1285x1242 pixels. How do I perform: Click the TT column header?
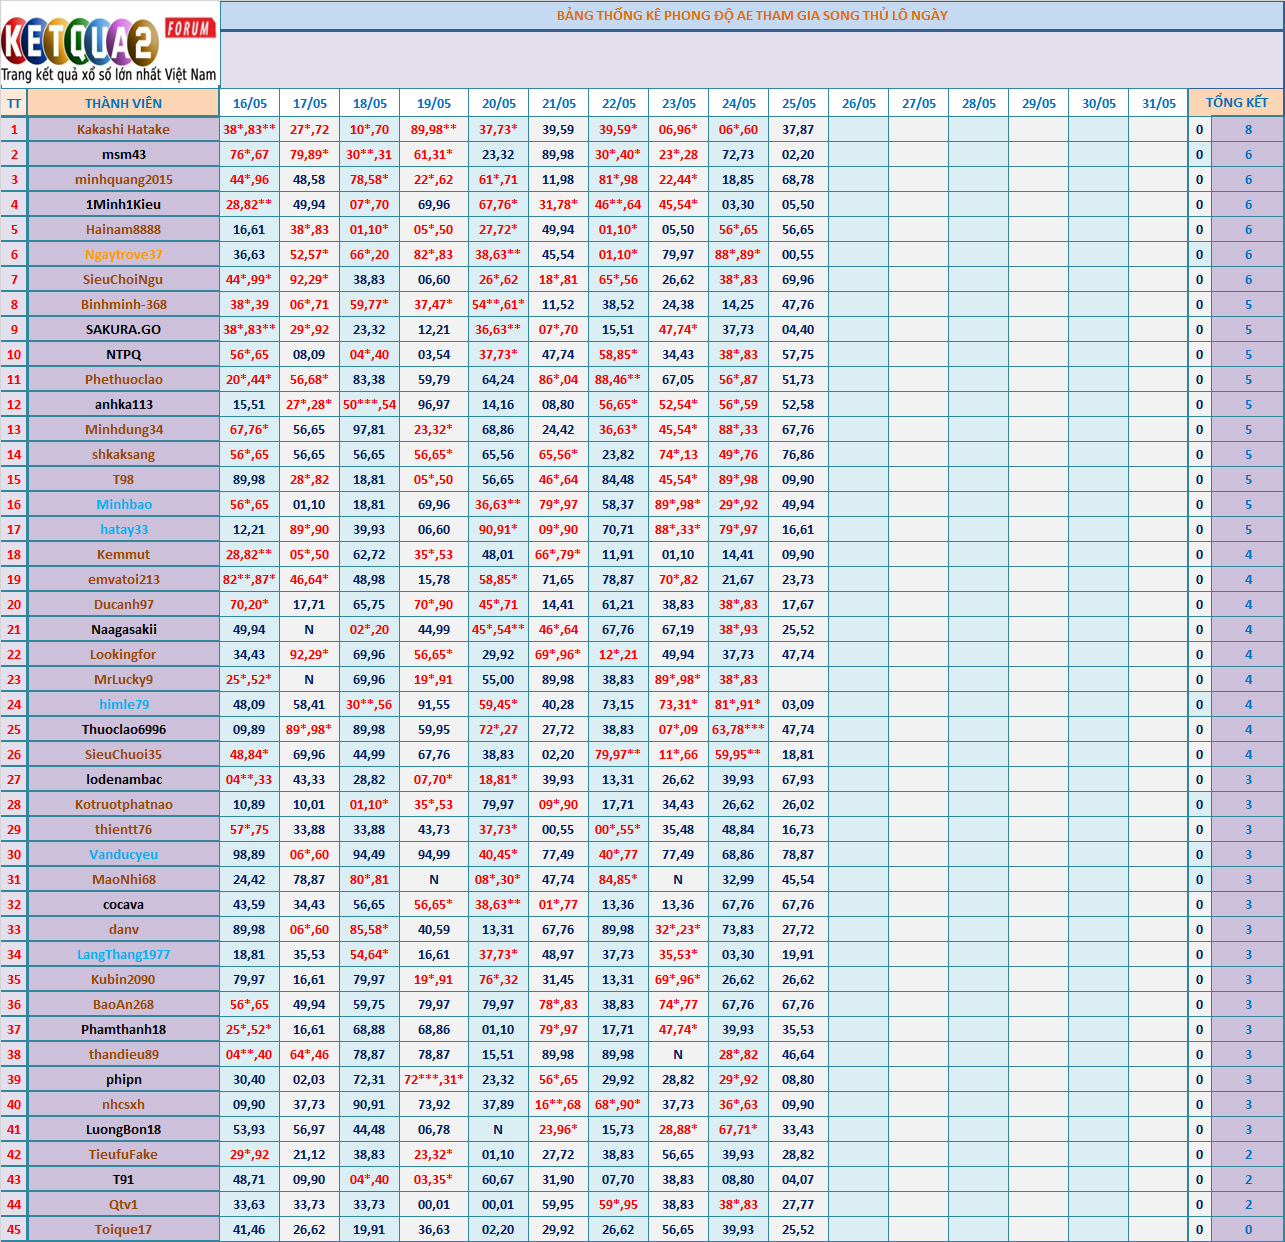tap(14, 103)
